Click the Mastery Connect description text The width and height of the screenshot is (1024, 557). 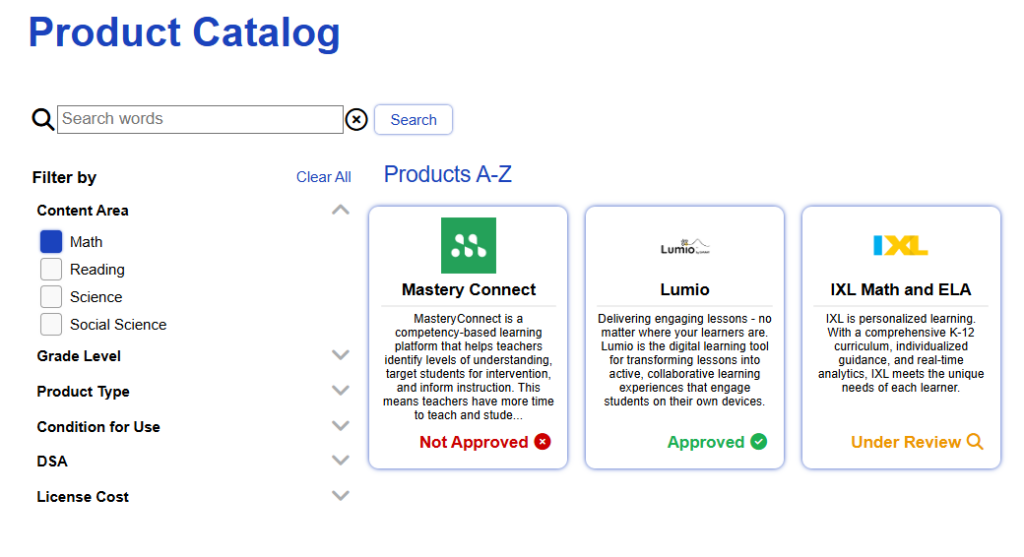pos(468,366)
